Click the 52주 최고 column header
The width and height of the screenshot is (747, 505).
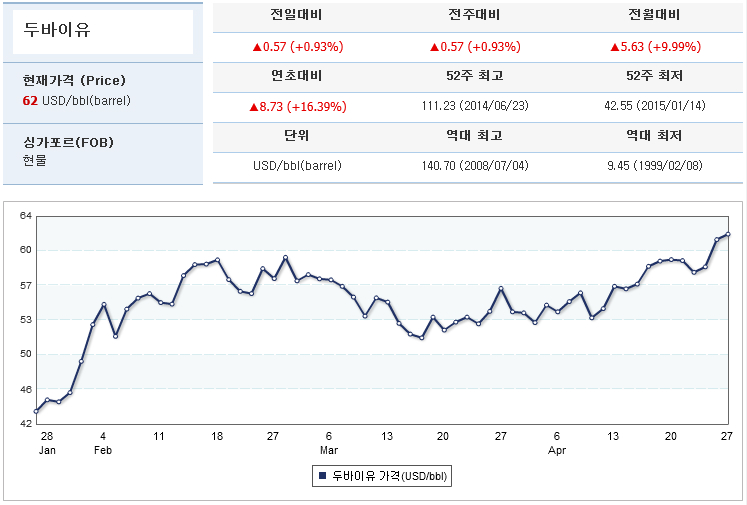474,76
